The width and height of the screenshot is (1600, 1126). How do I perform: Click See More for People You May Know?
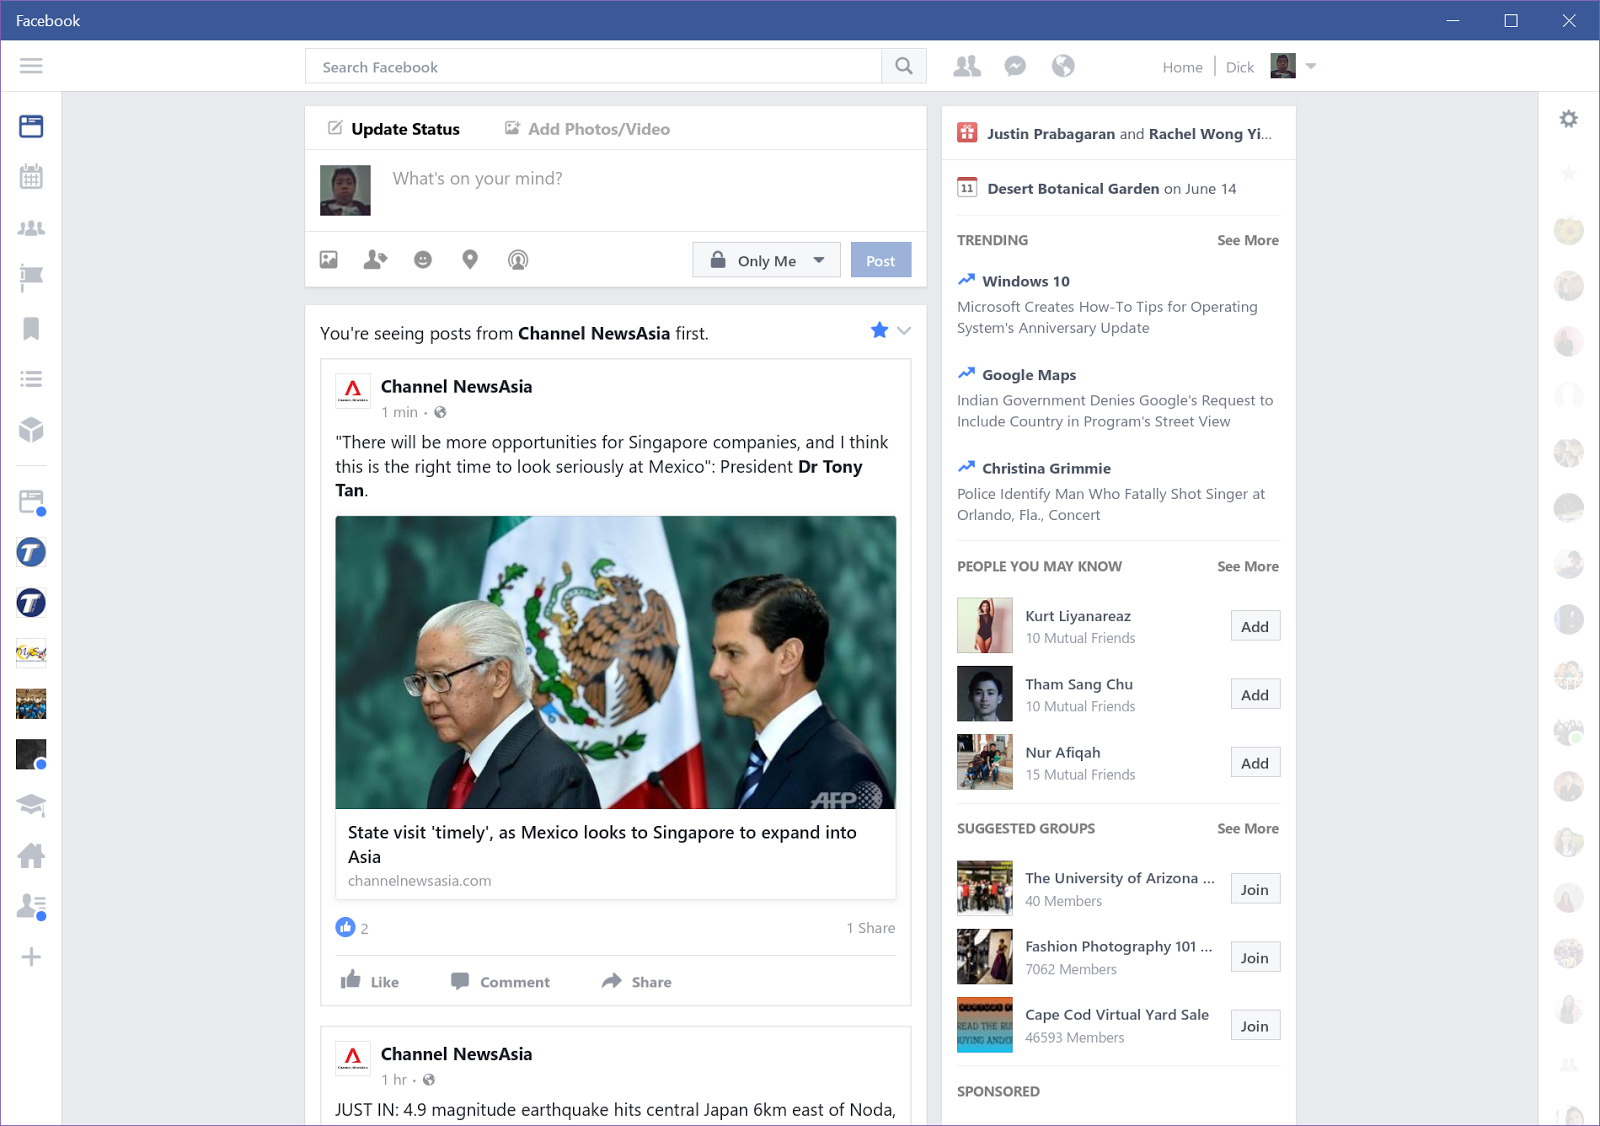(1248, 566)
